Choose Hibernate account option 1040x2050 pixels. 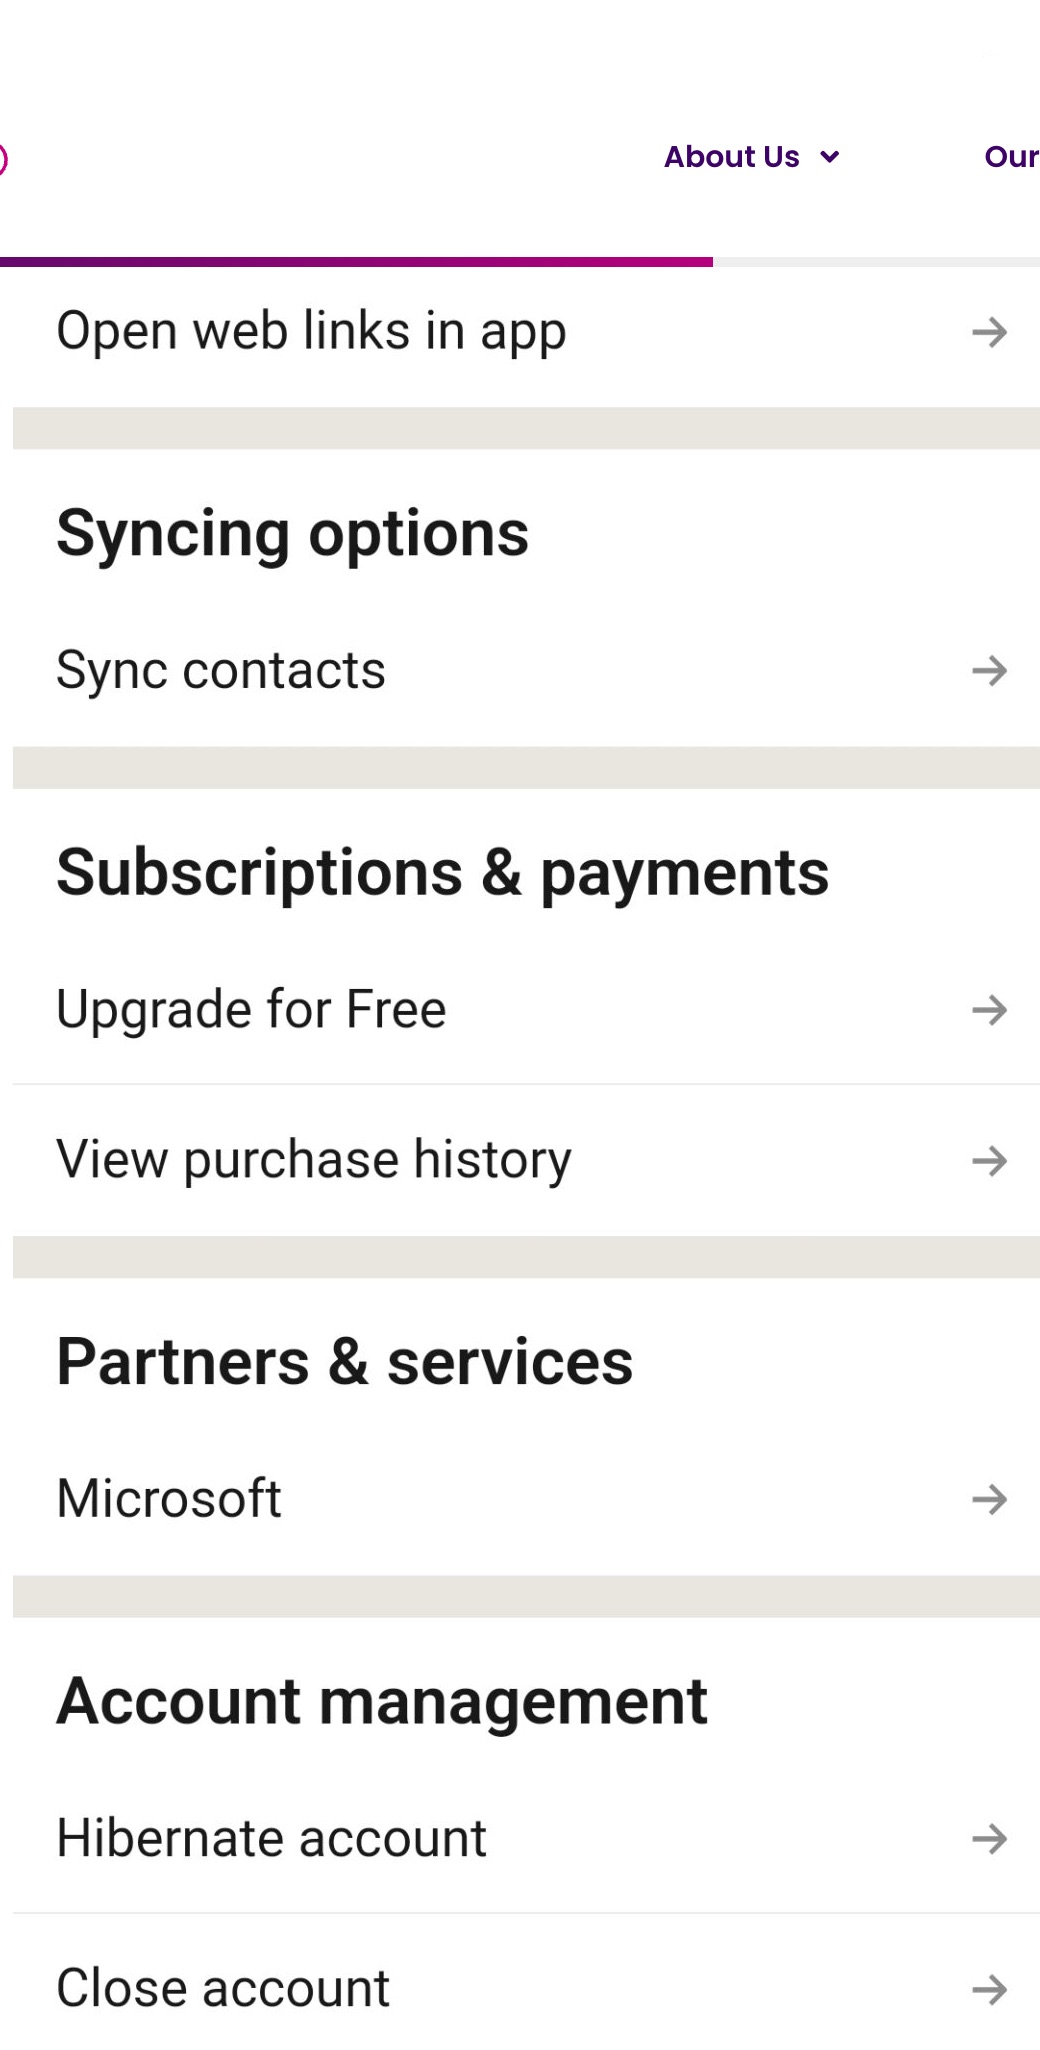pyautogui.click(x=271, y=1838)
